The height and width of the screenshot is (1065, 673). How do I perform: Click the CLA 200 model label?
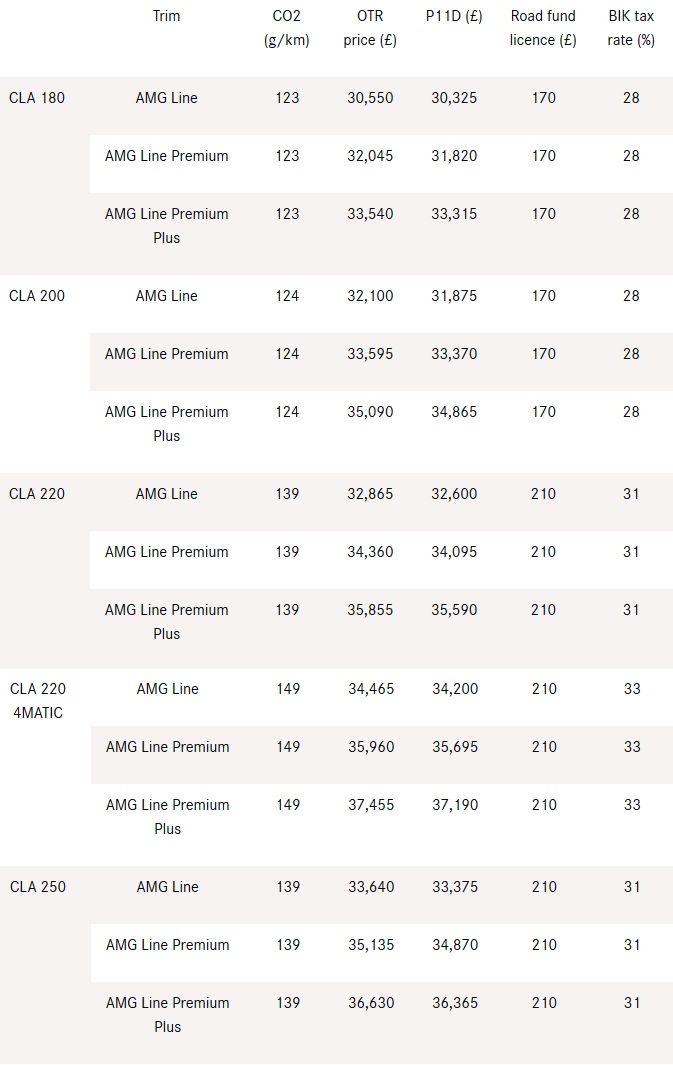37,296
